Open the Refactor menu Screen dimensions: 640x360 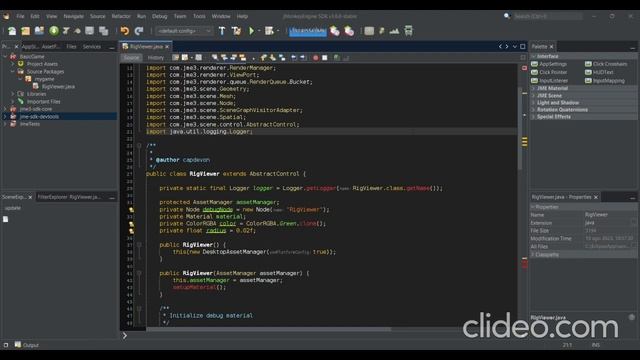click(121, 16)
